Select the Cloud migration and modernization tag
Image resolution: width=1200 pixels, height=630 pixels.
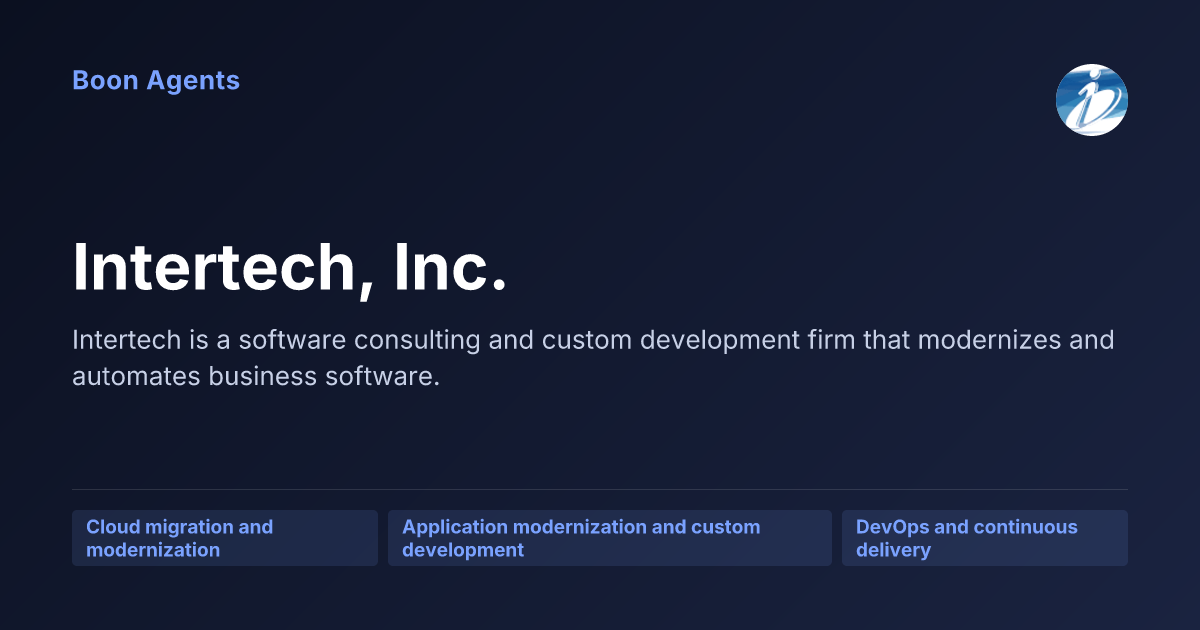225,538
